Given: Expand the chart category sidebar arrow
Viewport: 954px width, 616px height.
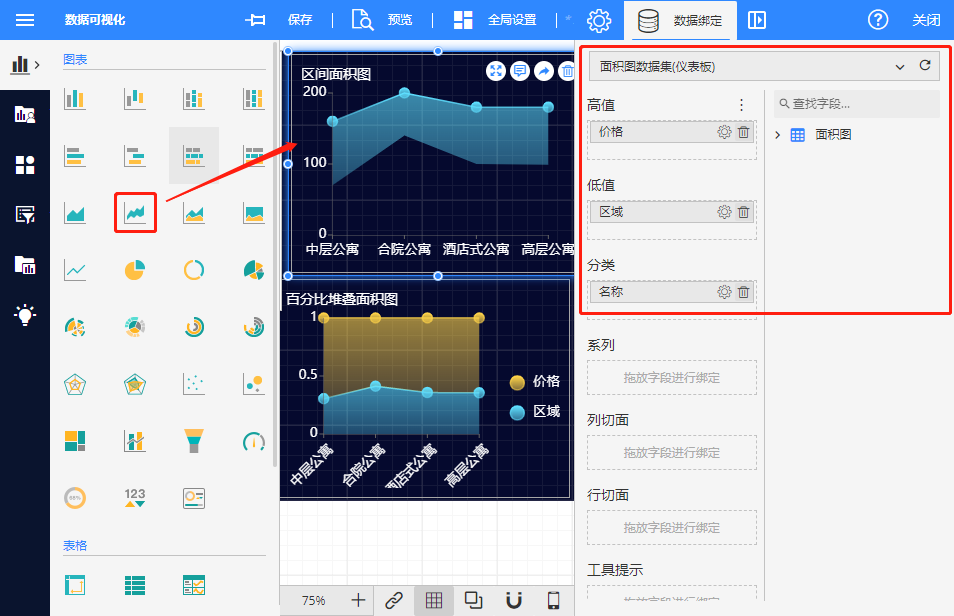Looking at the screenshot, I should (x=37, y=65).
